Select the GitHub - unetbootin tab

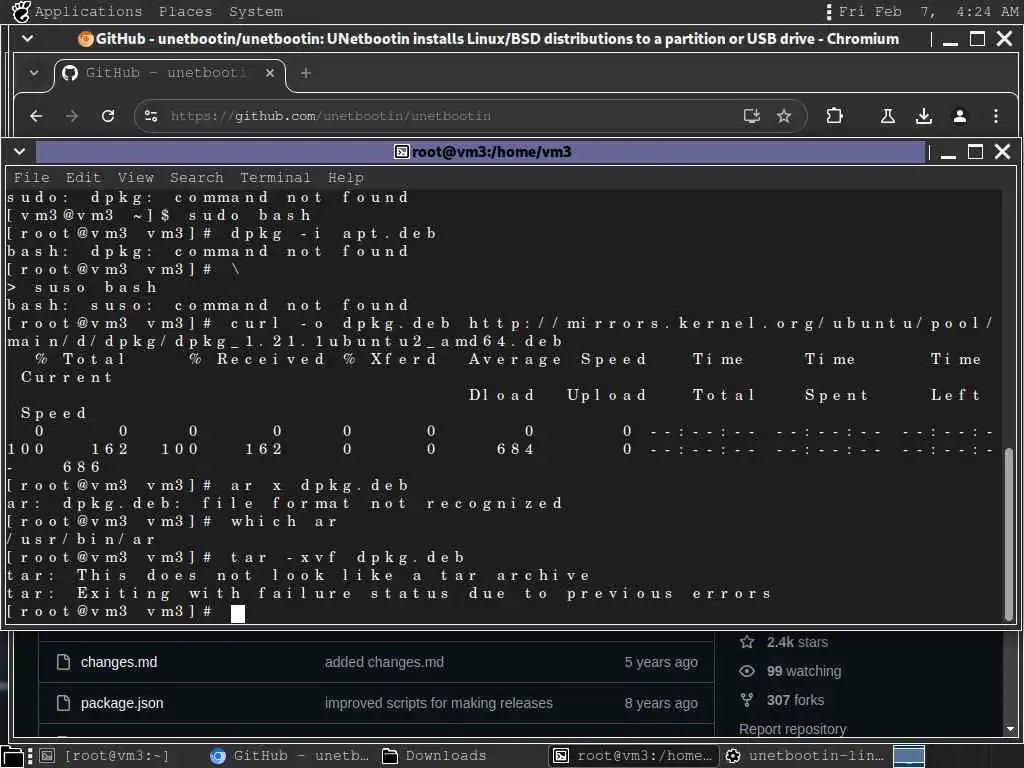[168, 73]
